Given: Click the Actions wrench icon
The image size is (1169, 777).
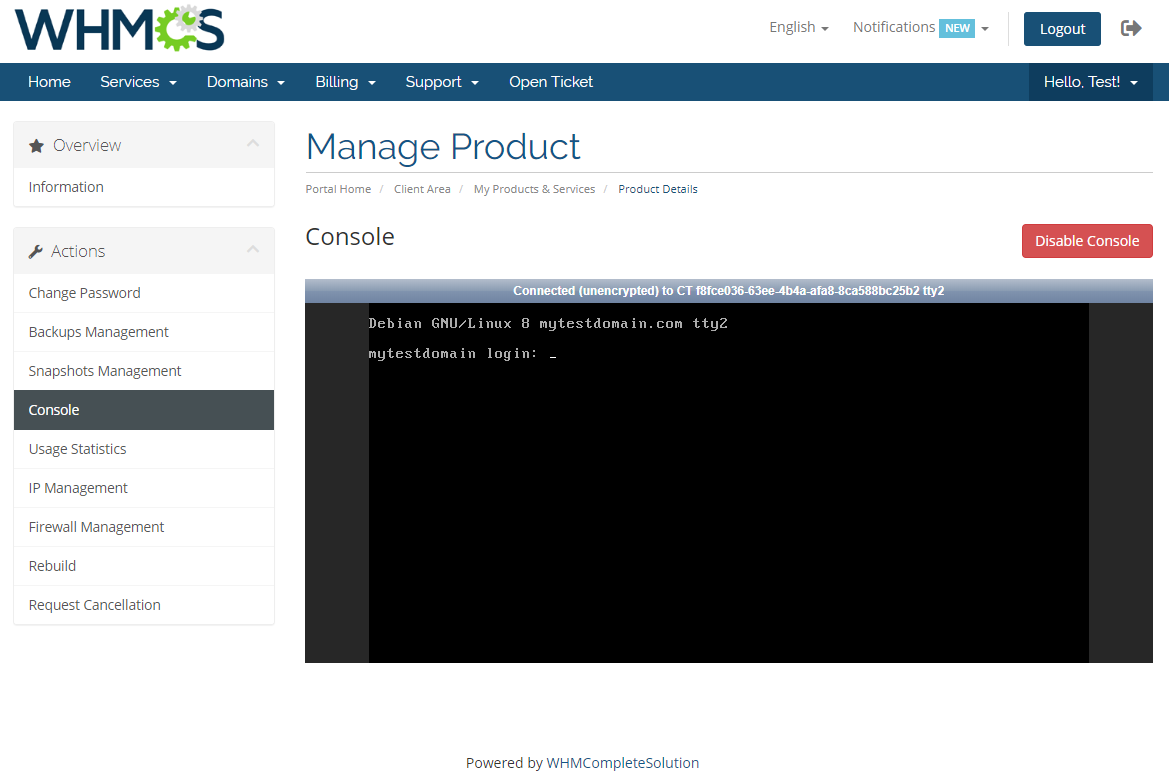Looking at the screenshot, I should pyautogui.click(x=36, y=251).
